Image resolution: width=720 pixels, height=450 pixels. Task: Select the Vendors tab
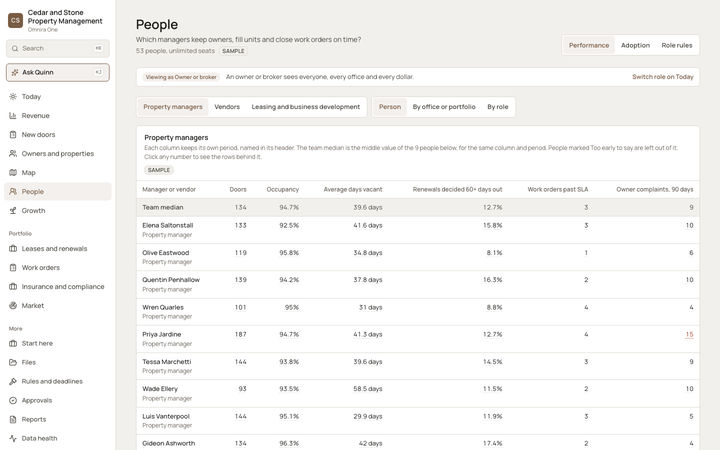[227, 107]
